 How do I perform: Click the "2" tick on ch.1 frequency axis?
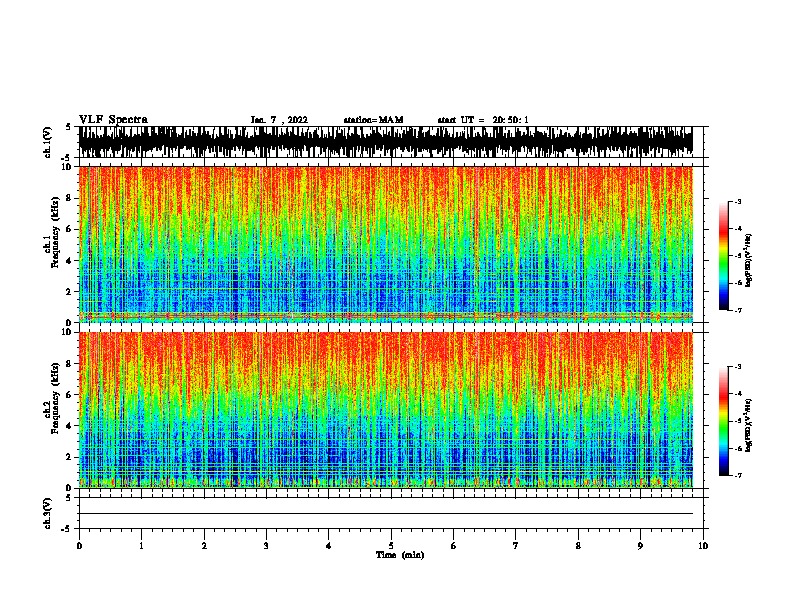(x=71, y=291)
